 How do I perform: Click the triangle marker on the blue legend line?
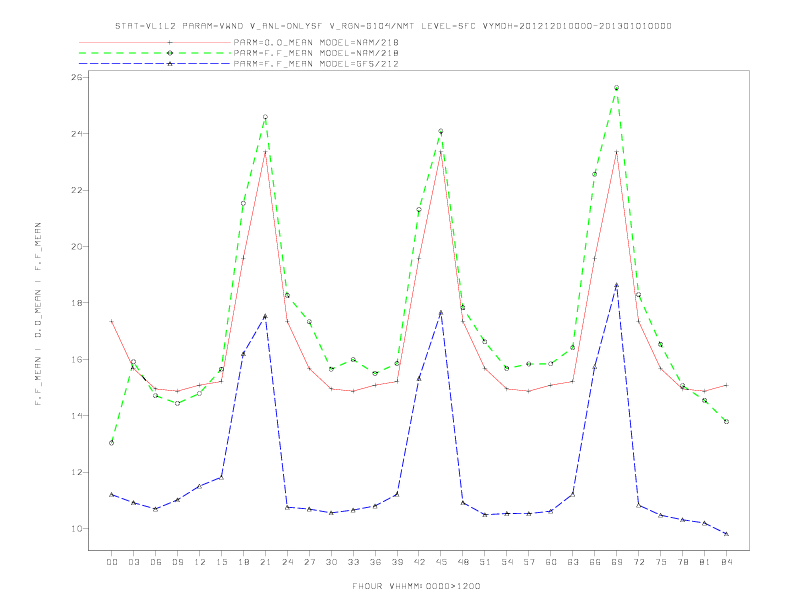(x=170, y=64)
